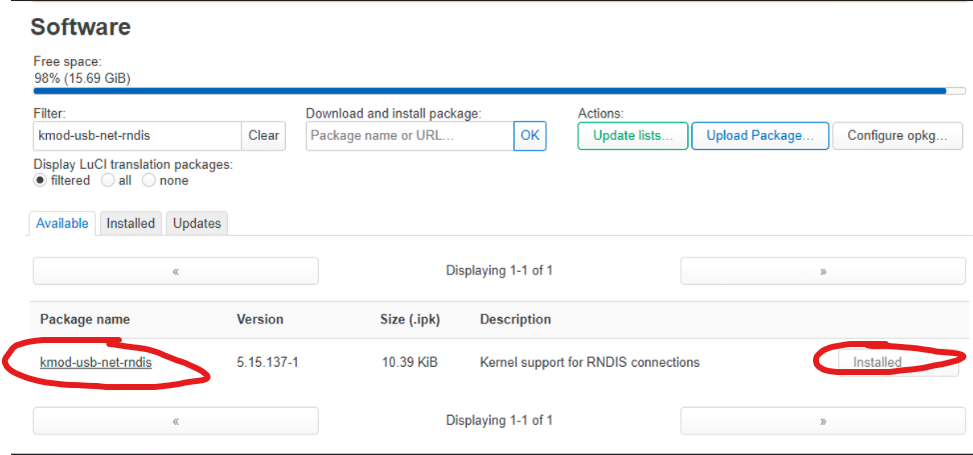This screenshot has height=455, width=973.
Task: Focus the Filter text field
Action: pyautogui.click(x=137, y=135)
